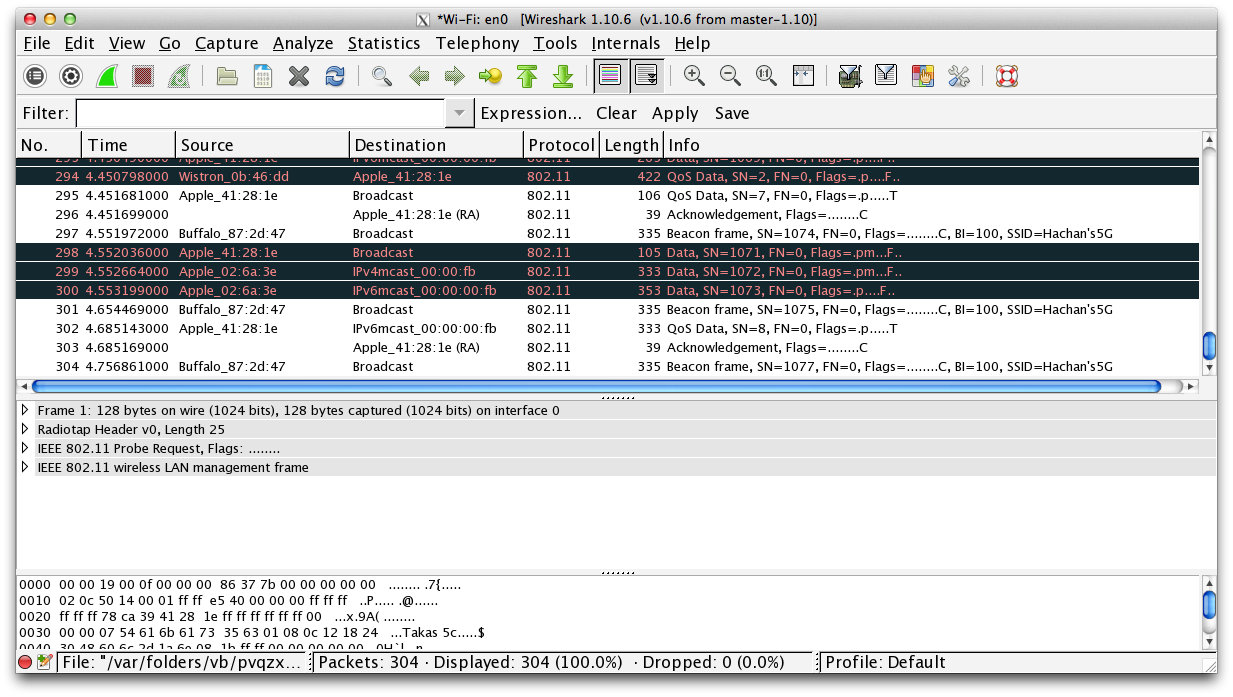Sort packets by Time column header

pyautogui.click(x=128, y=145)
